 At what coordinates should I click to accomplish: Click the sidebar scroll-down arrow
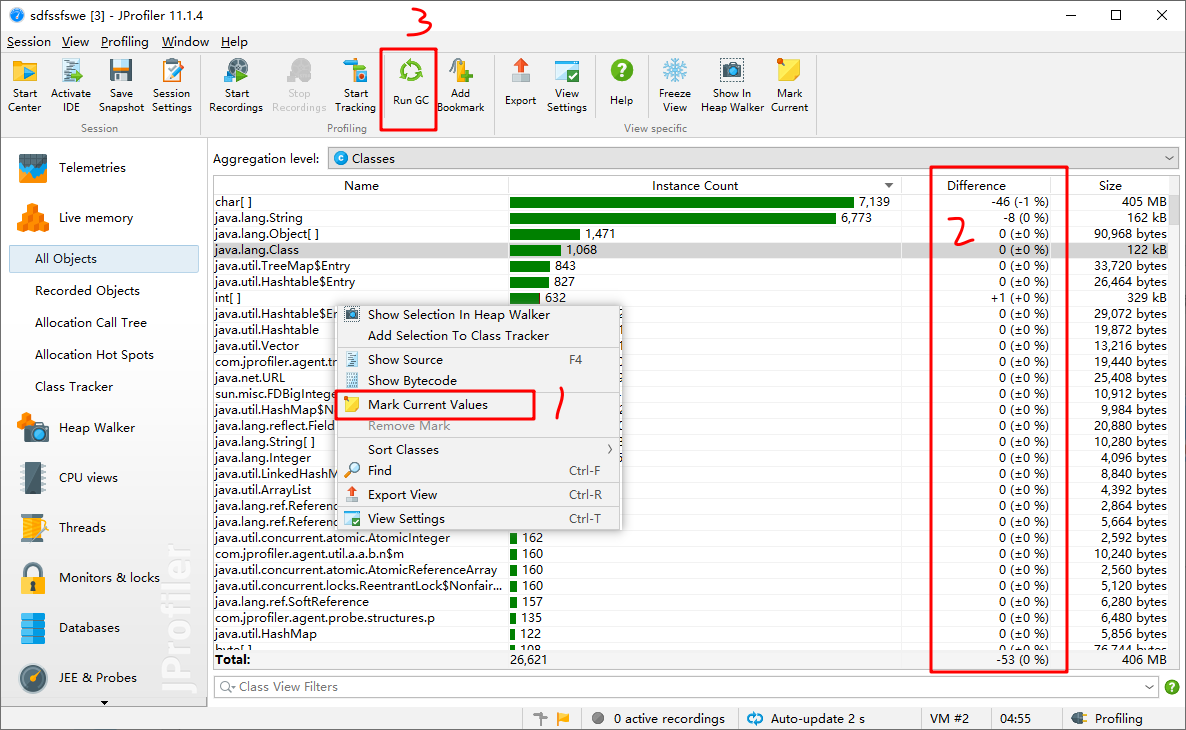tap(104, 703)
